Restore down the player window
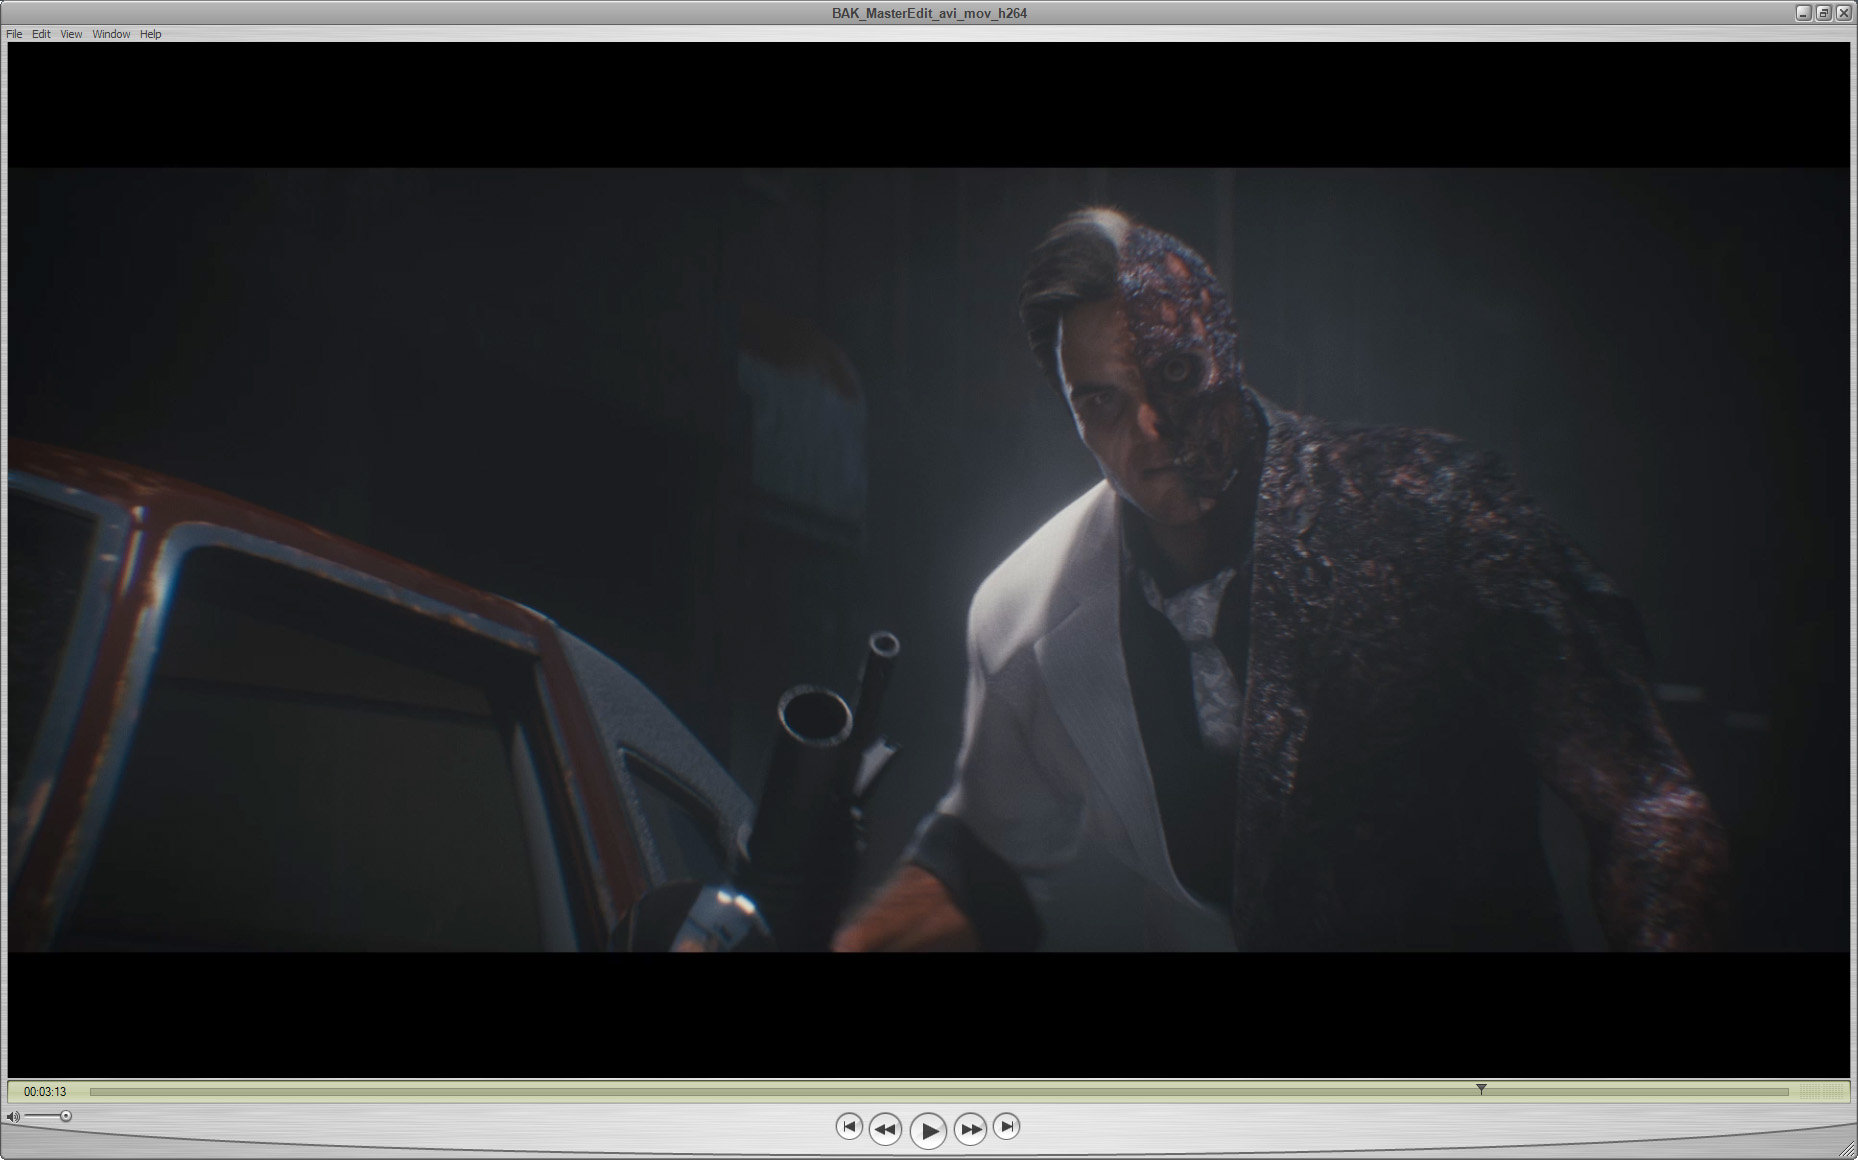This screenshot has width=1858, height=1160. (x=1823, y=13)
